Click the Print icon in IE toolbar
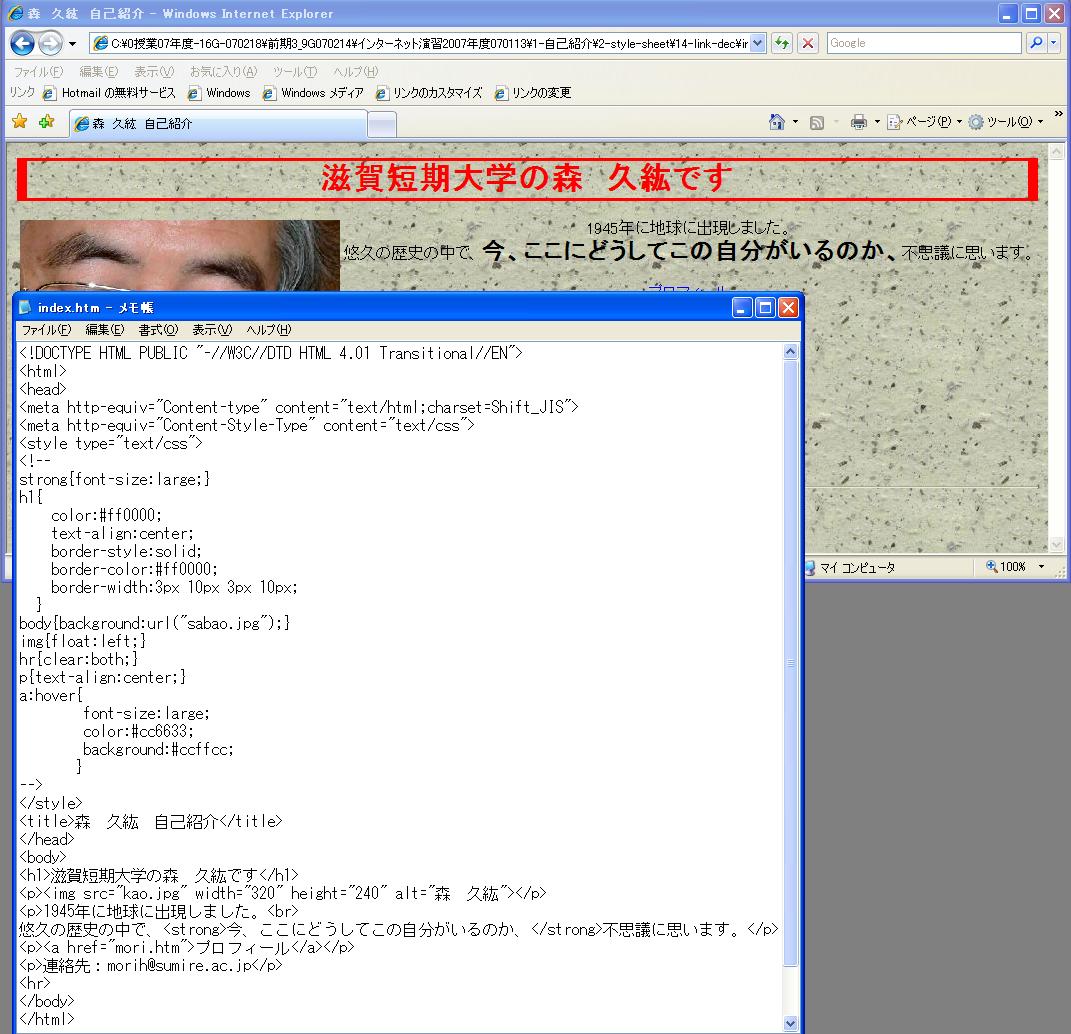Image resolution: width=1071 pixels, height=1034 pixels. 859,122
